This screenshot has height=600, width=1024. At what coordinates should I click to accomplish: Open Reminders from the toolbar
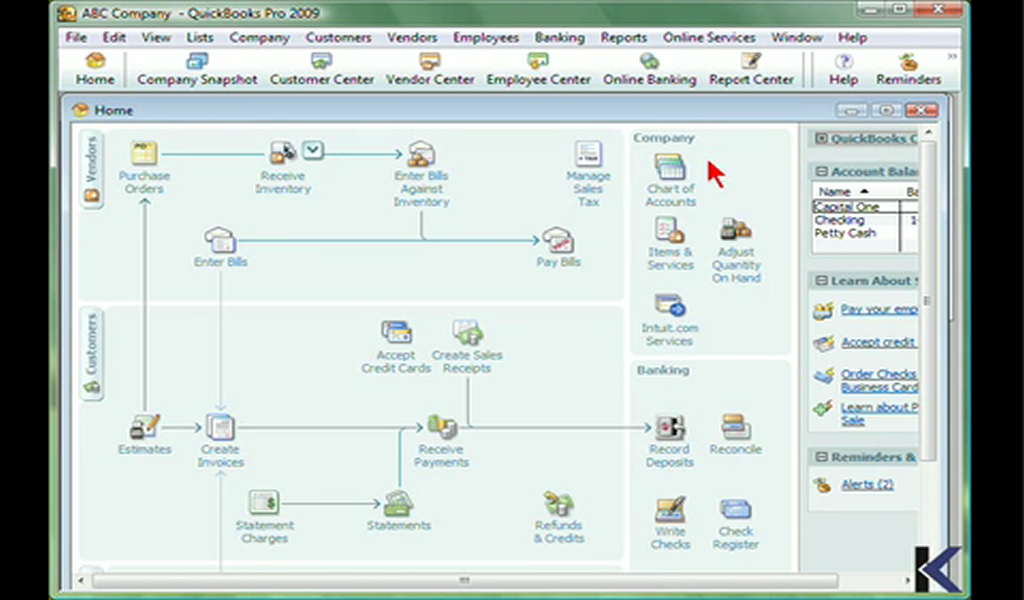908,70
